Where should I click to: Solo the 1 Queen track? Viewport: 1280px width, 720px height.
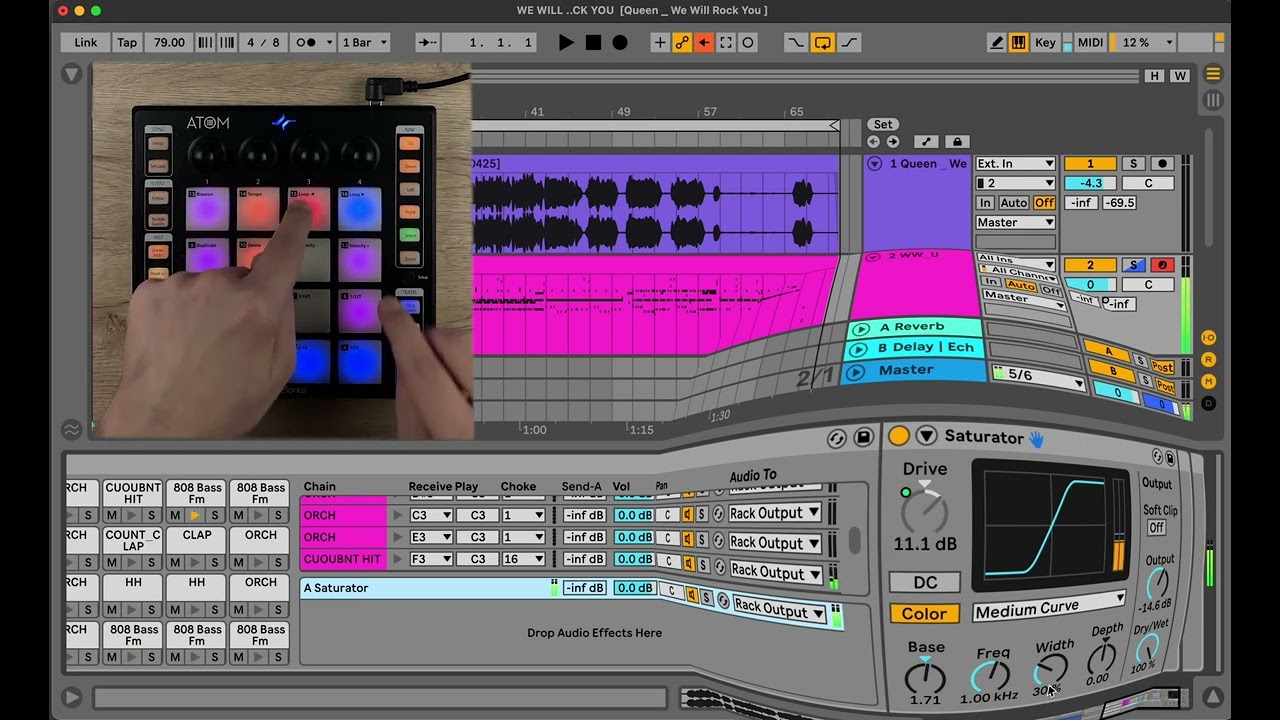pos(1133,164)
